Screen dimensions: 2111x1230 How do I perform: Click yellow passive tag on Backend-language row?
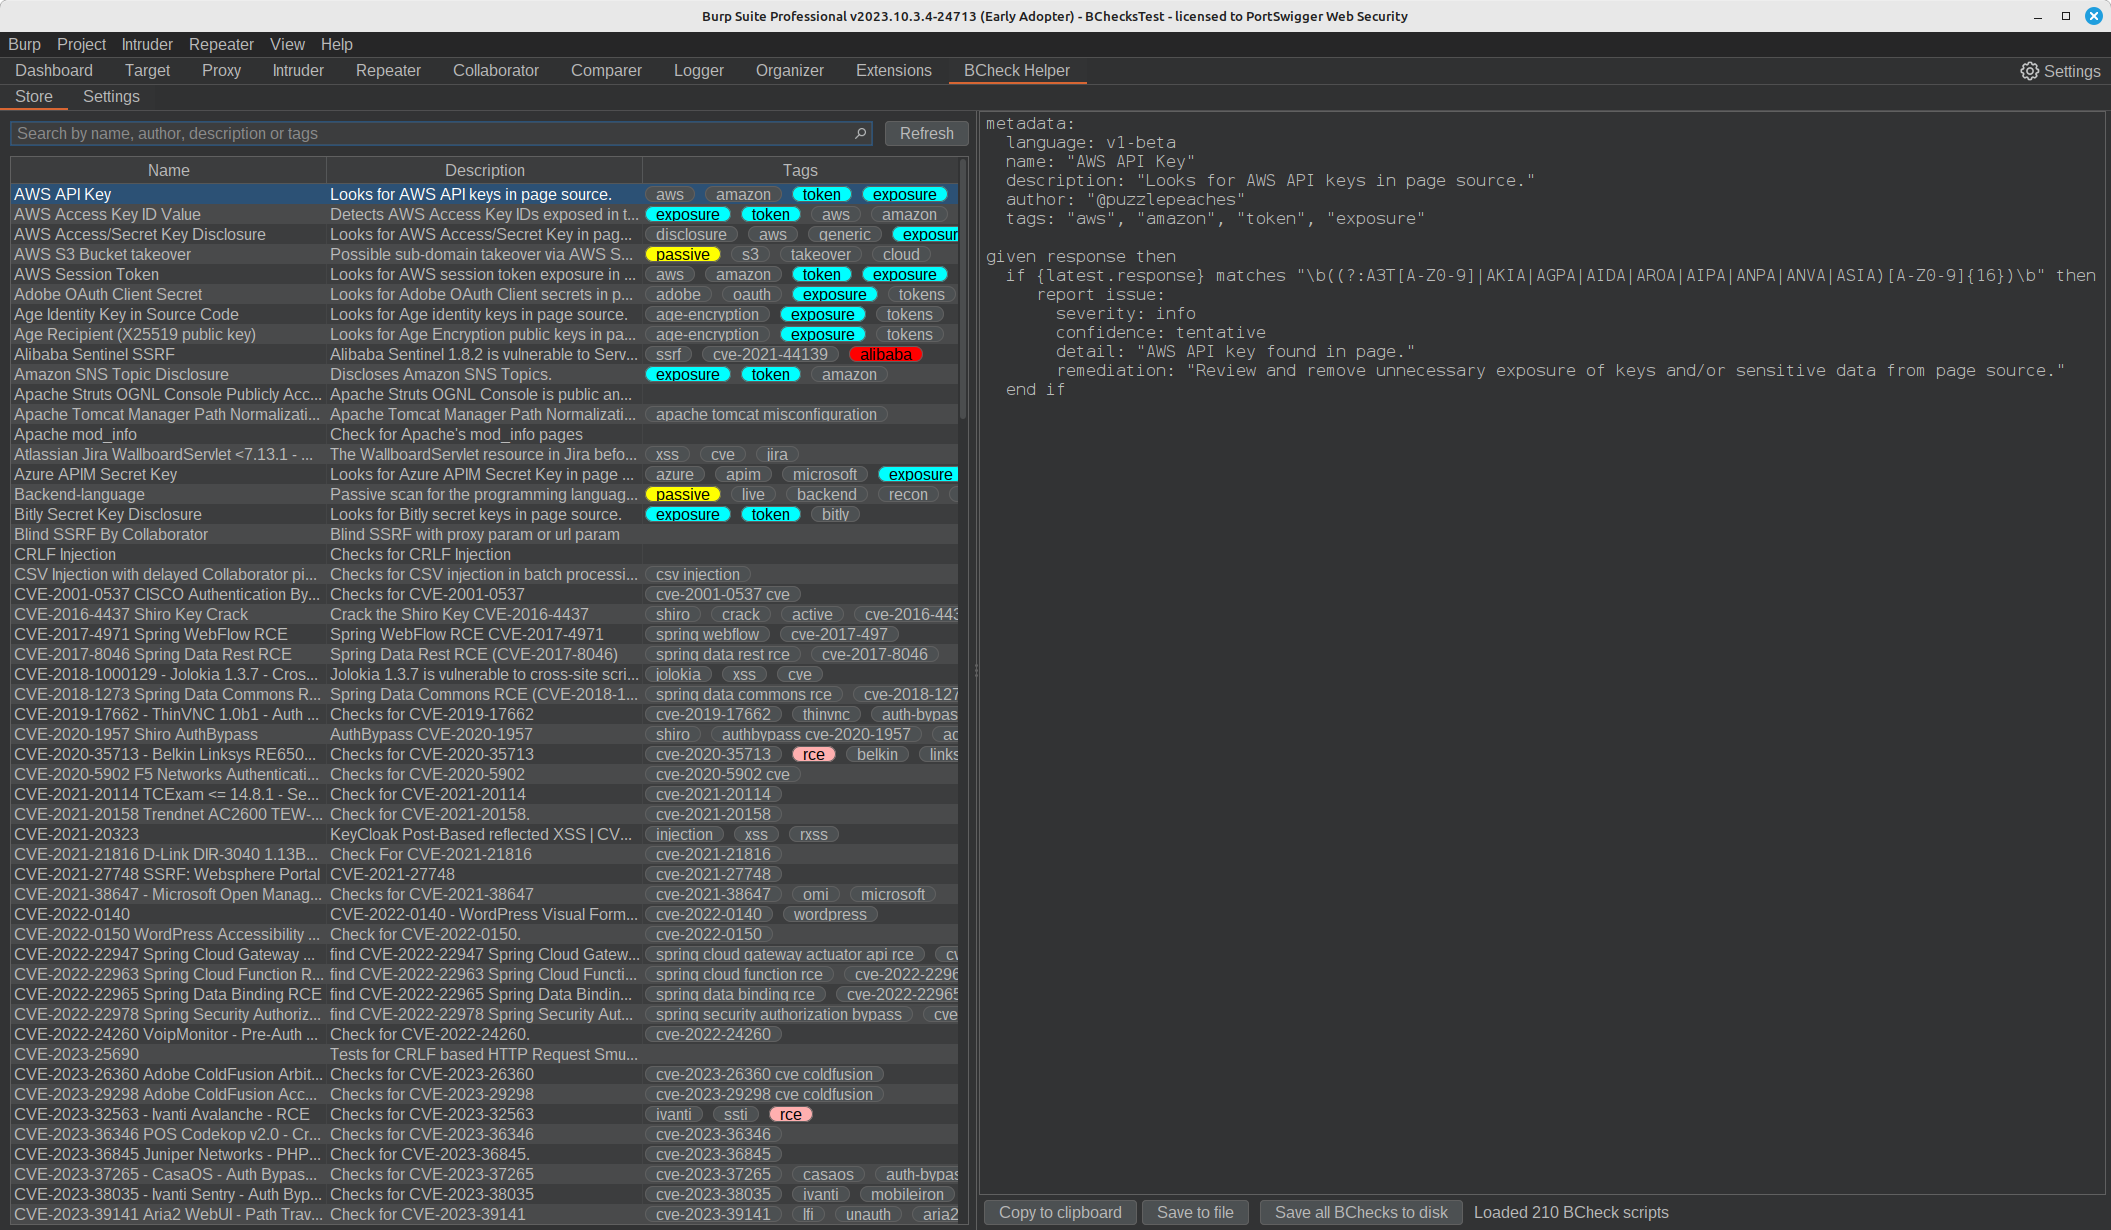[x=683, y=494]
